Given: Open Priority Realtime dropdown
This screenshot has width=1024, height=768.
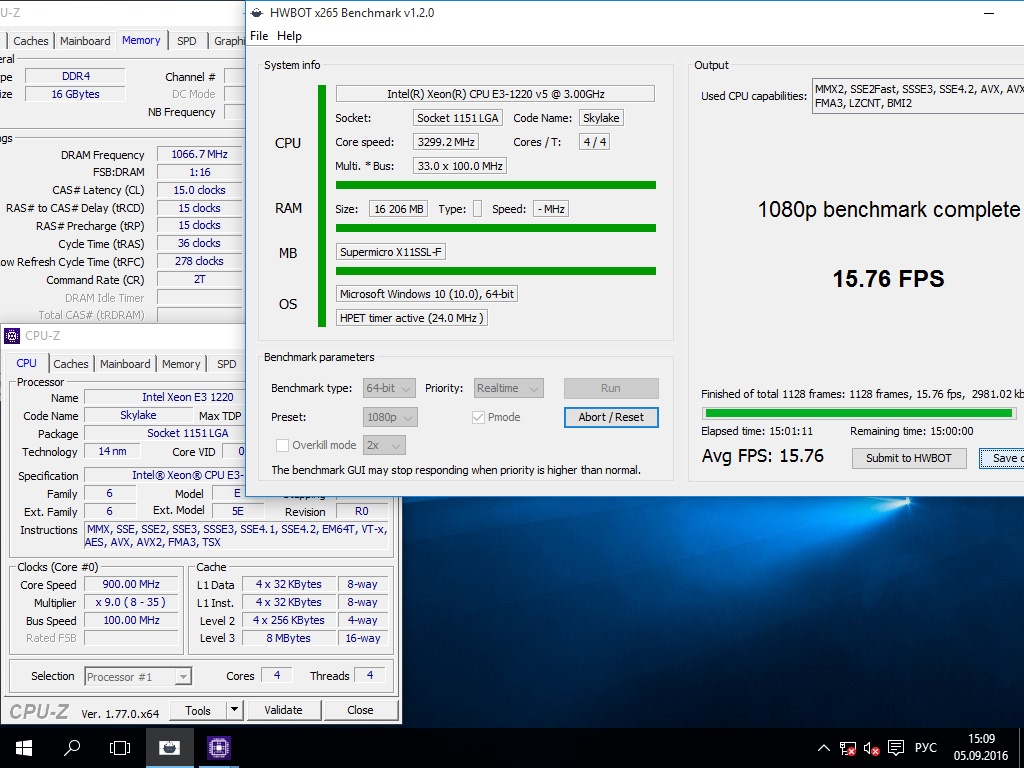Looking at the screenshot, I should click(509, 389).
